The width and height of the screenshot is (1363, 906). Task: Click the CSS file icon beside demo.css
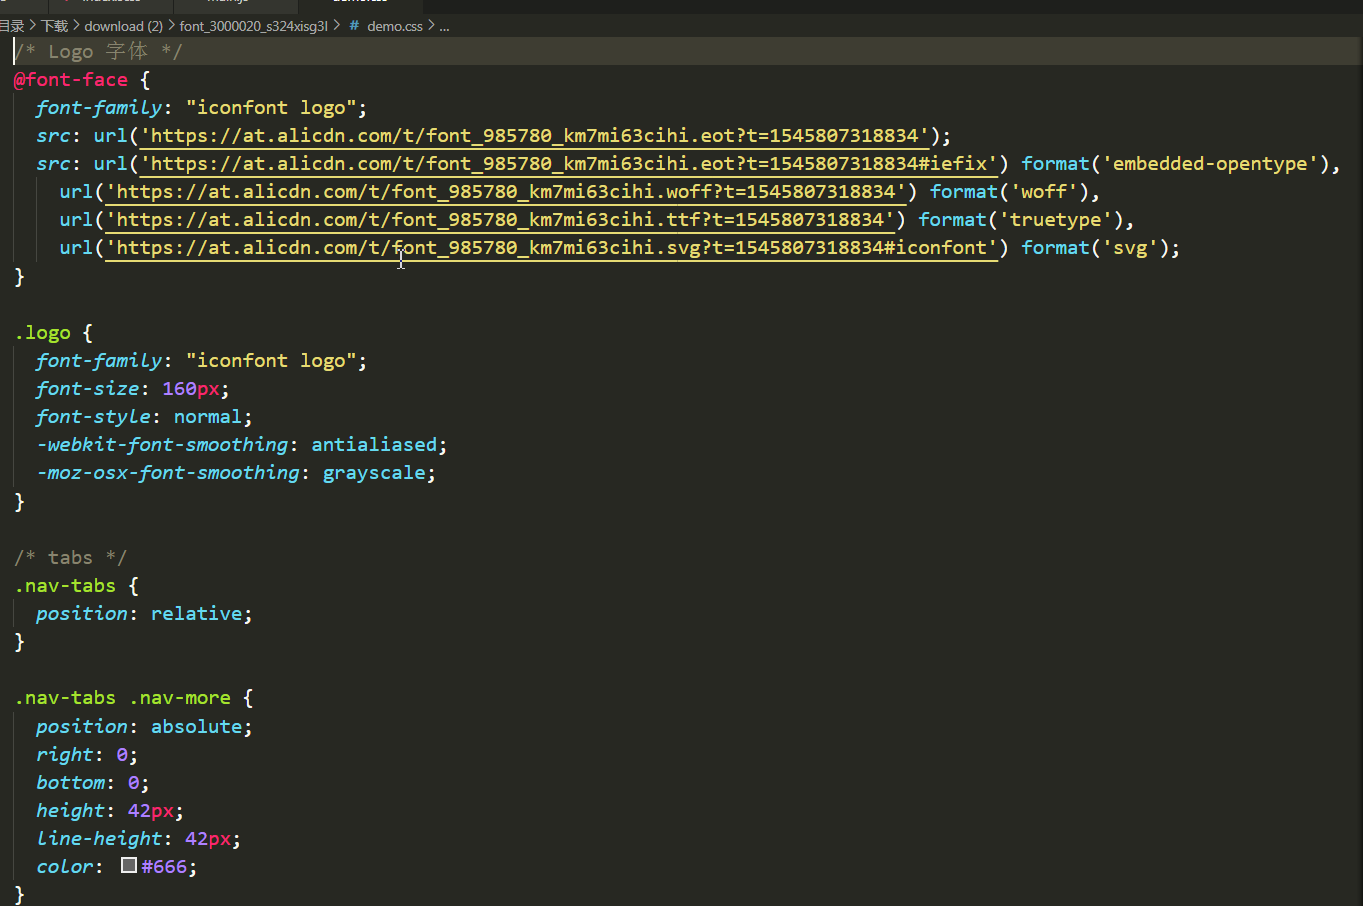point(354,26)
